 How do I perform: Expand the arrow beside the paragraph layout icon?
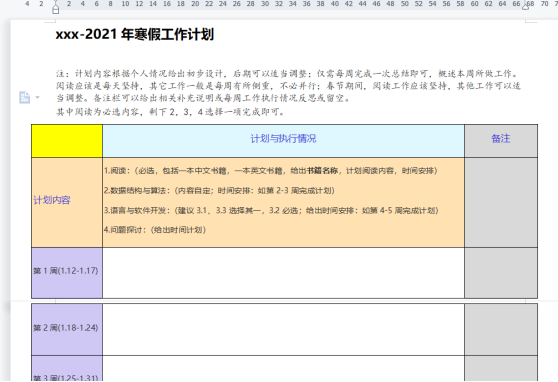pos(37,97)
